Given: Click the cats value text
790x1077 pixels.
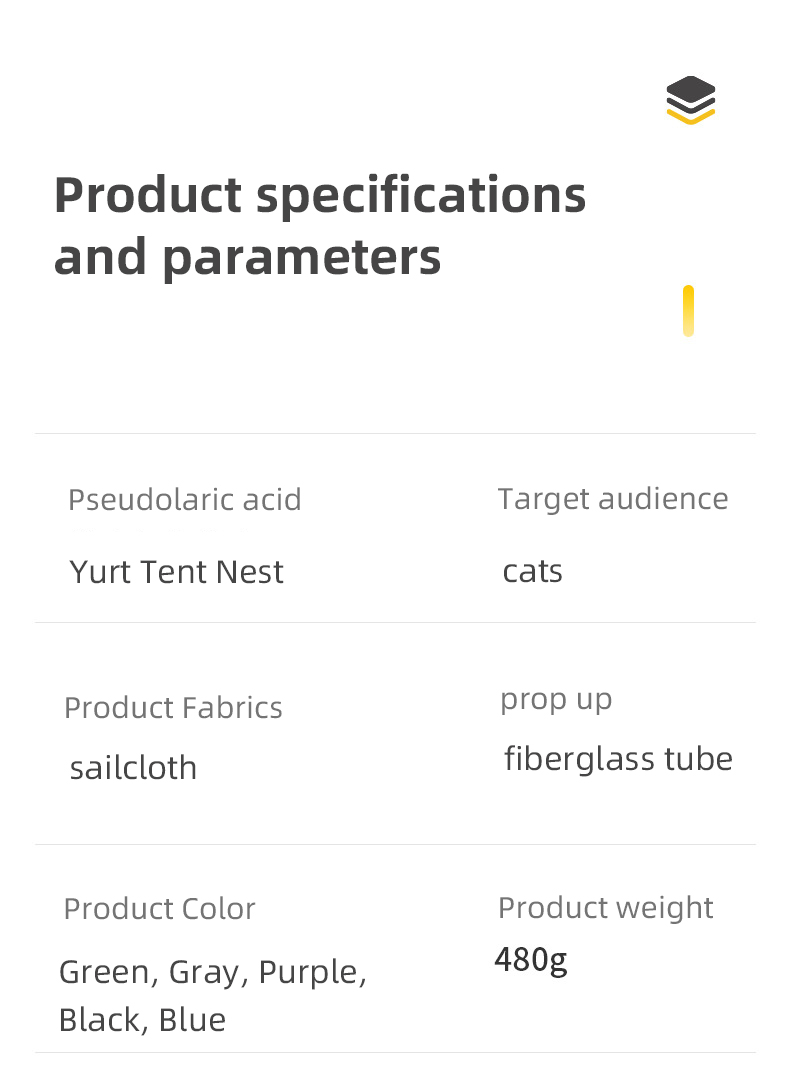Looking at the screenshot, I should click(532, 572).
